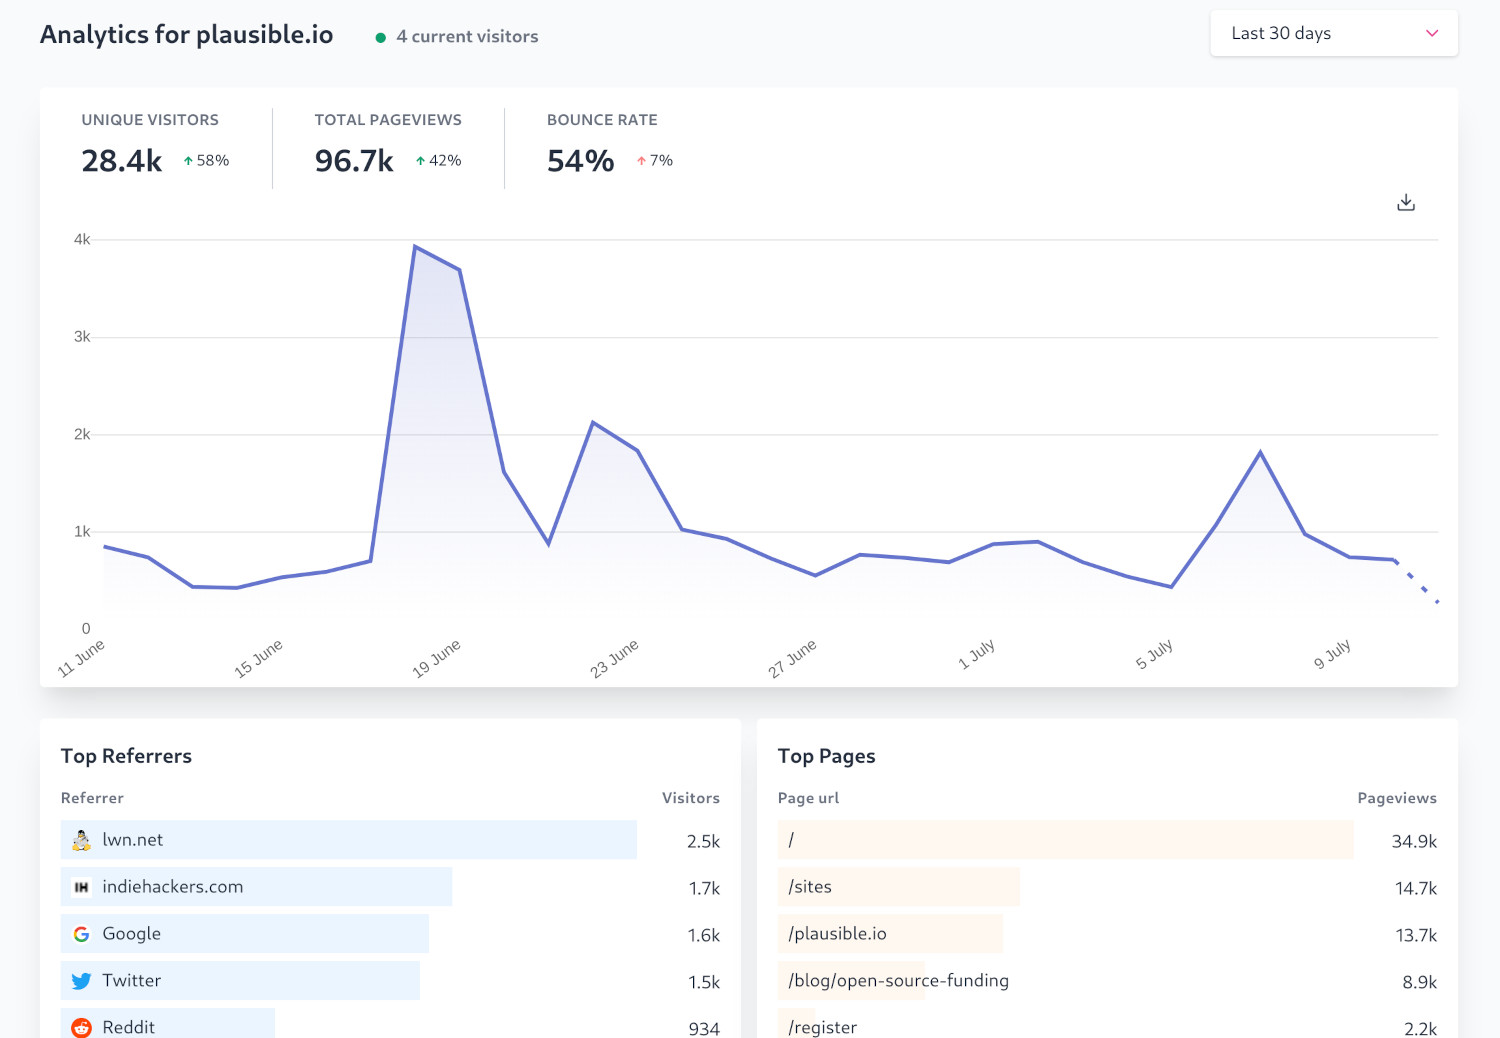
Task: Click the 42% pageviews increase indicator
Action: [438, 160]
